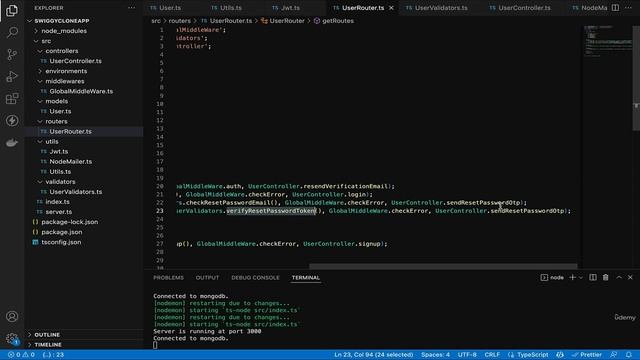The width and height of the screenshot is (640, 360).
Task: Change CRLF end of line sequence
Action: (492, 355)
